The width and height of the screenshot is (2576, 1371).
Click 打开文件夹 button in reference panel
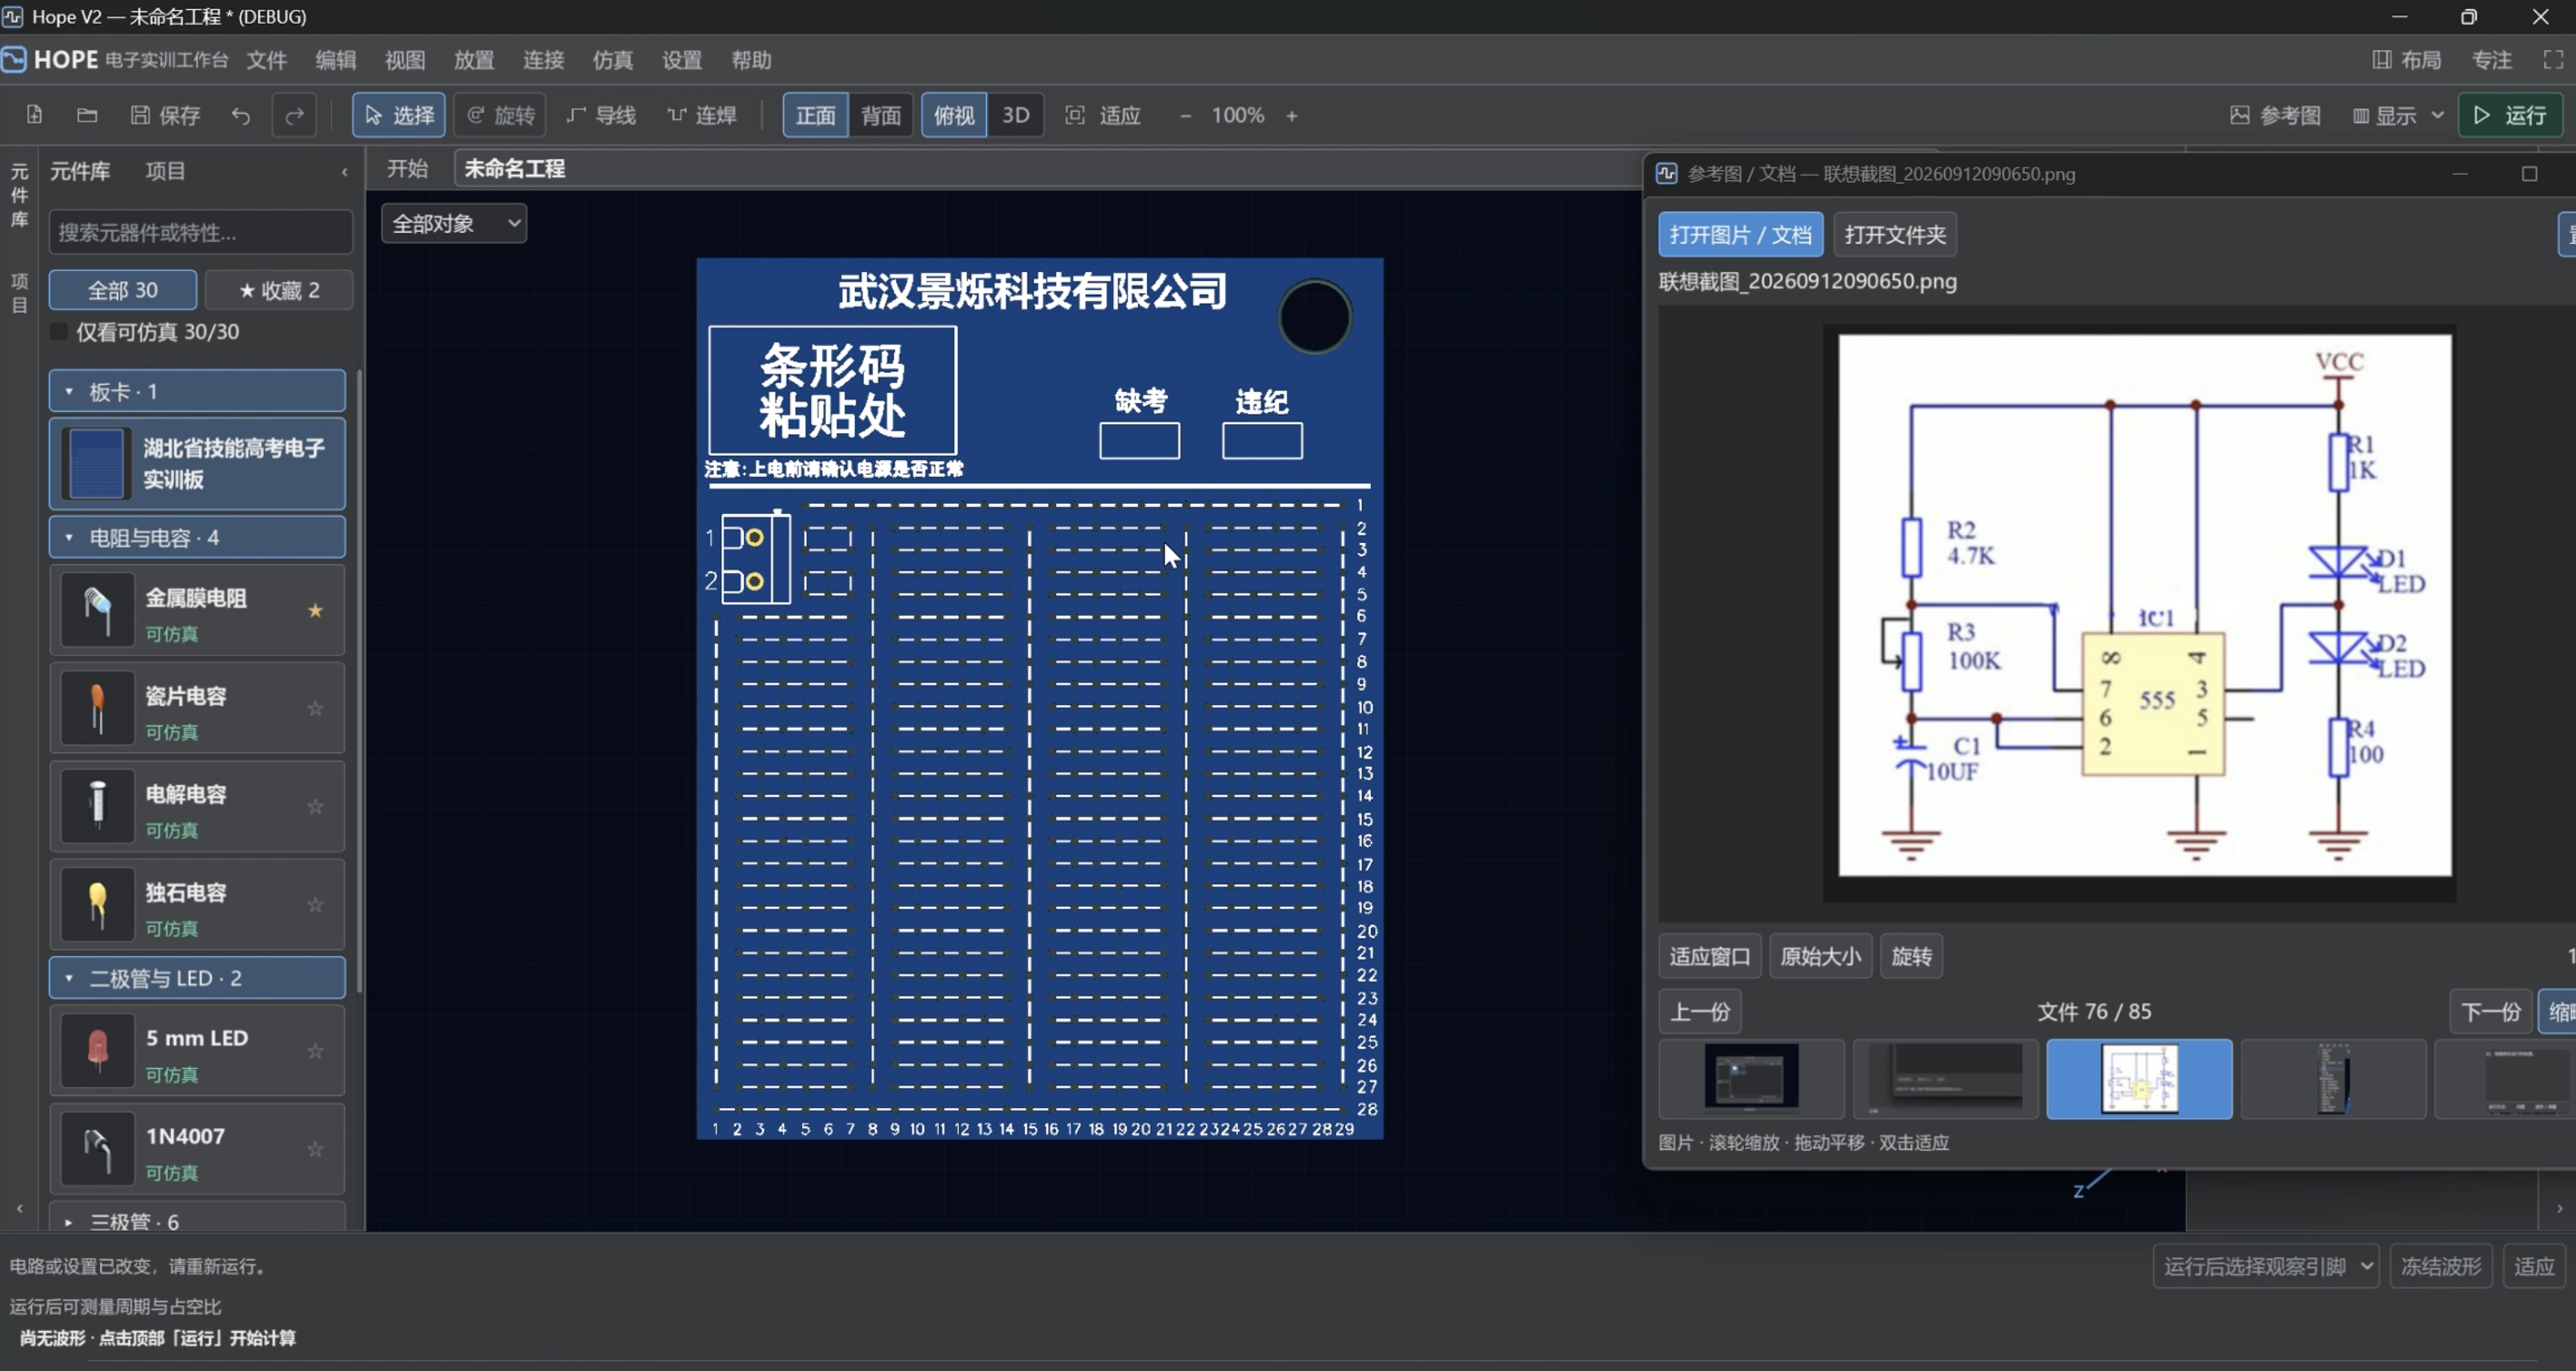coord(1895,234)
